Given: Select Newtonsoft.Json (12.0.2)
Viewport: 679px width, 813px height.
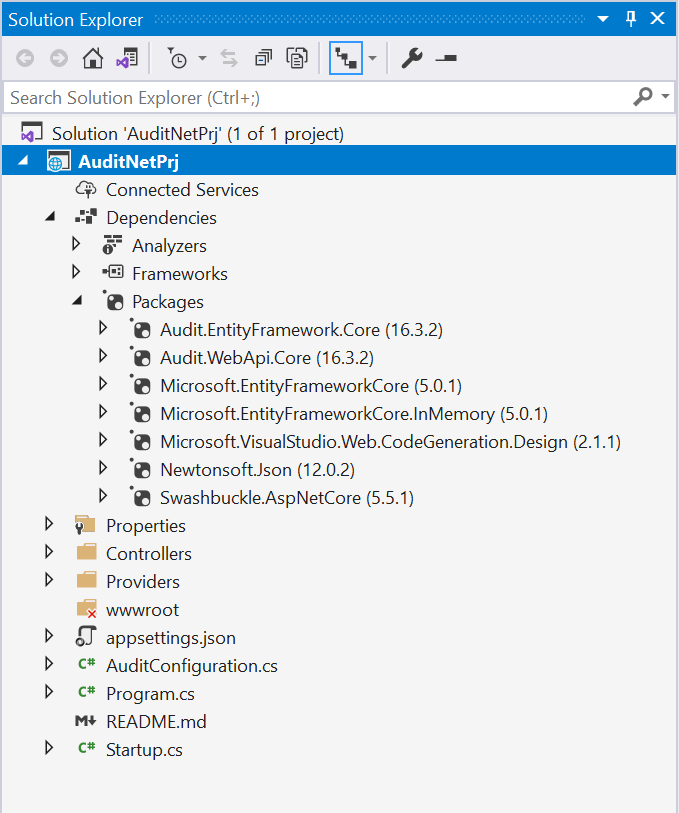Looking at the screenshot, I should [257, 470].
